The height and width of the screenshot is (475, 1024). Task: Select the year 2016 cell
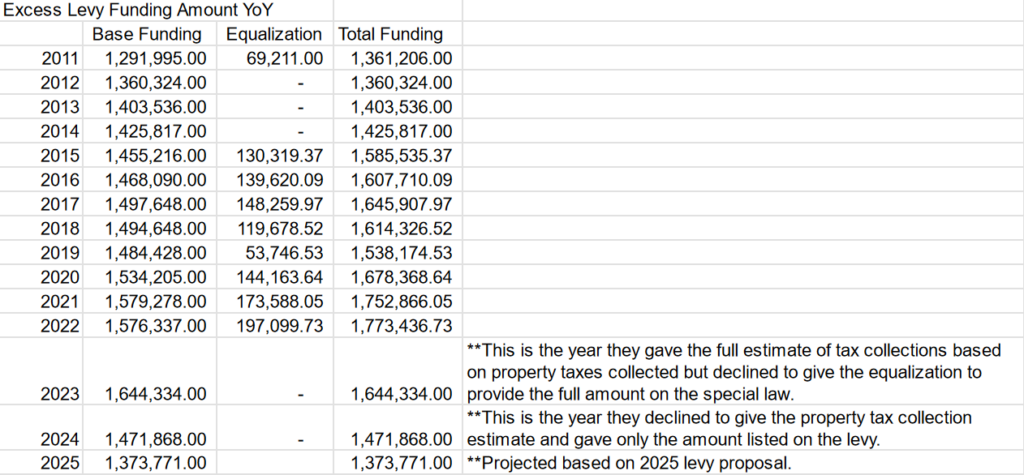point(61,180)
